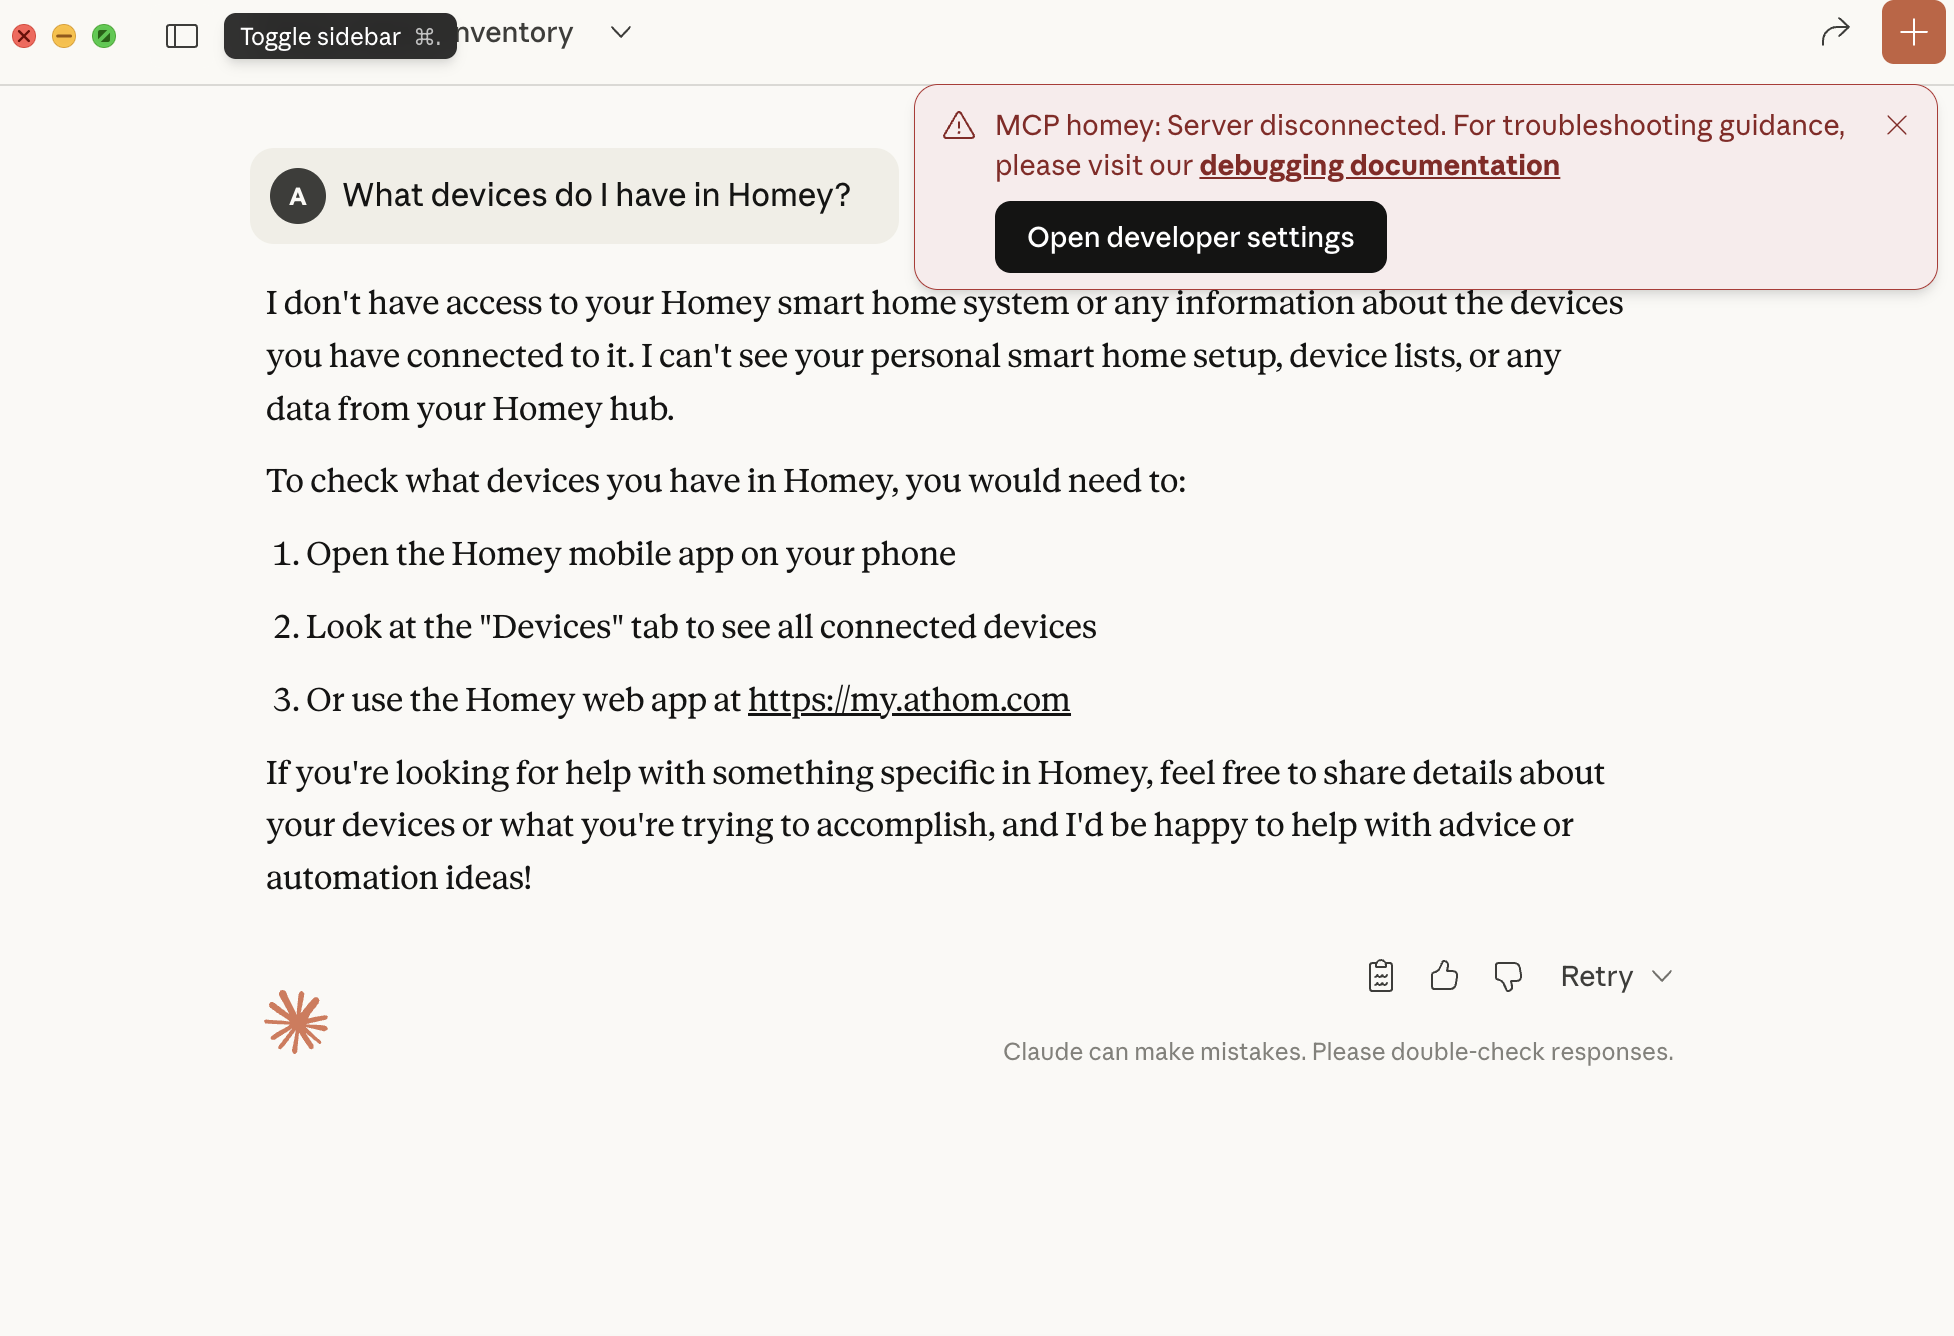Click the chat title text

point(516,33)
